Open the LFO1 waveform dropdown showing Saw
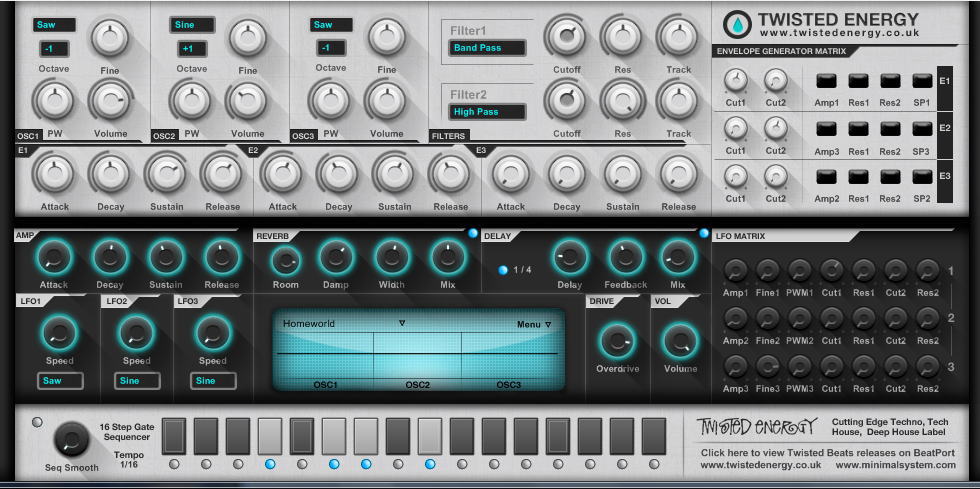 point(60,381)
